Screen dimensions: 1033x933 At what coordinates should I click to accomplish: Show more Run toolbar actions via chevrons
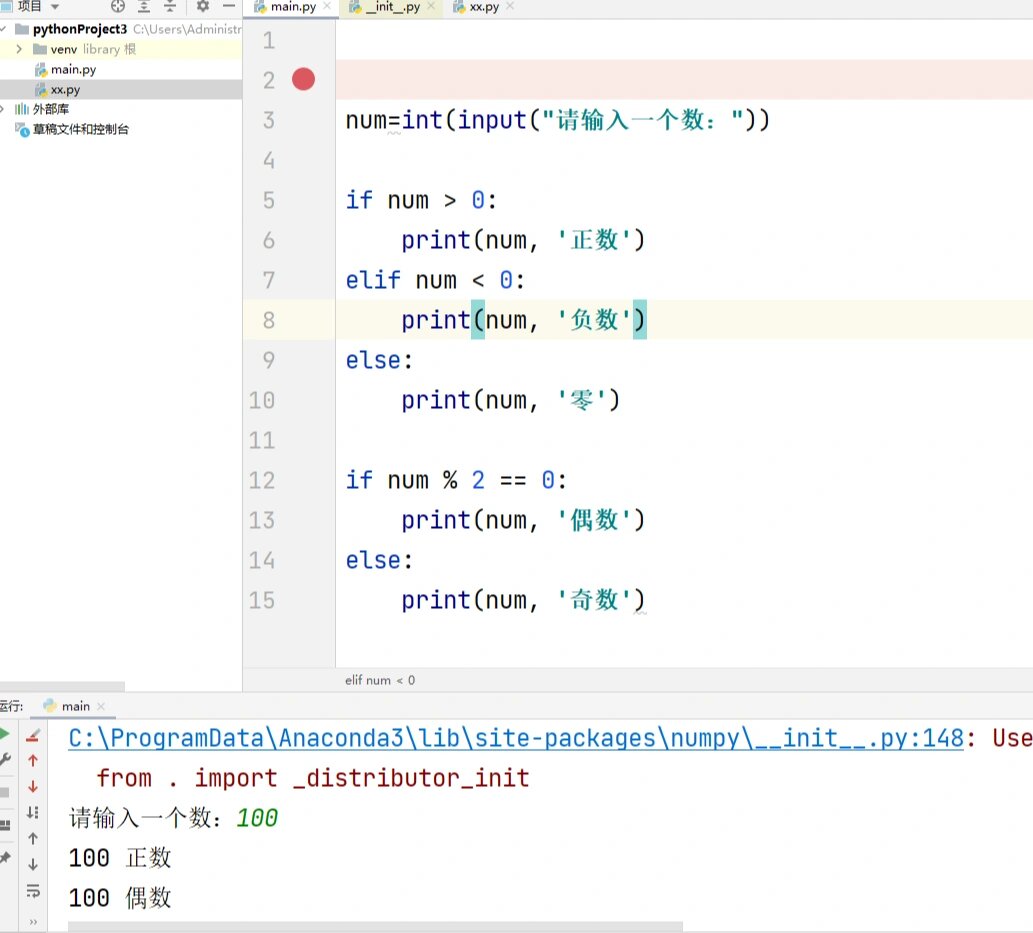pyautogui.click(x=33, y=921)
